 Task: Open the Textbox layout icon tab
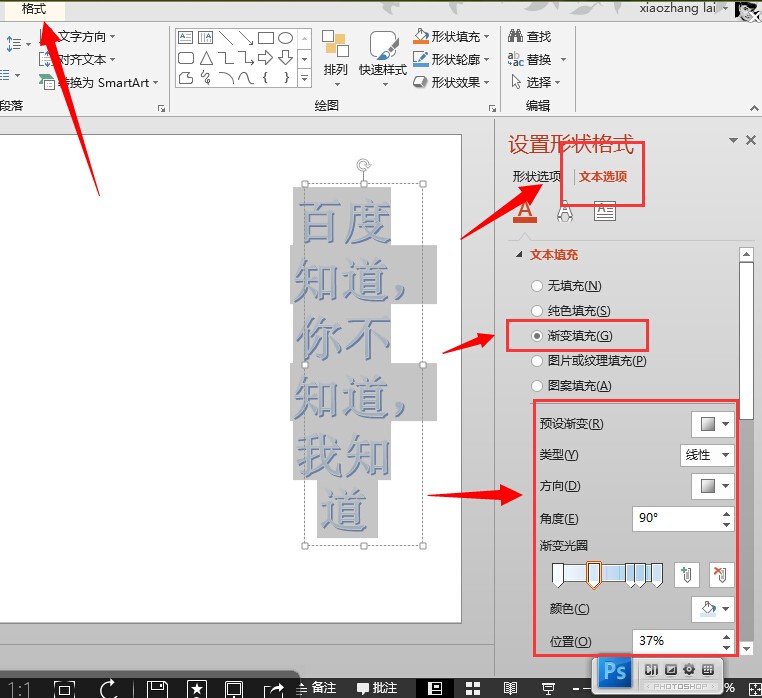coord(605,210)
